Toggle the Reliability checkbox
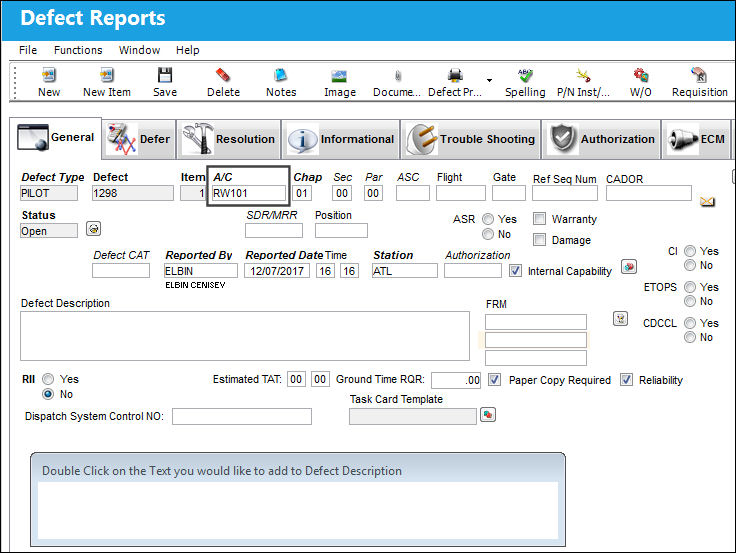The height and width of the screenshot is (553, 736). point(627,379)
